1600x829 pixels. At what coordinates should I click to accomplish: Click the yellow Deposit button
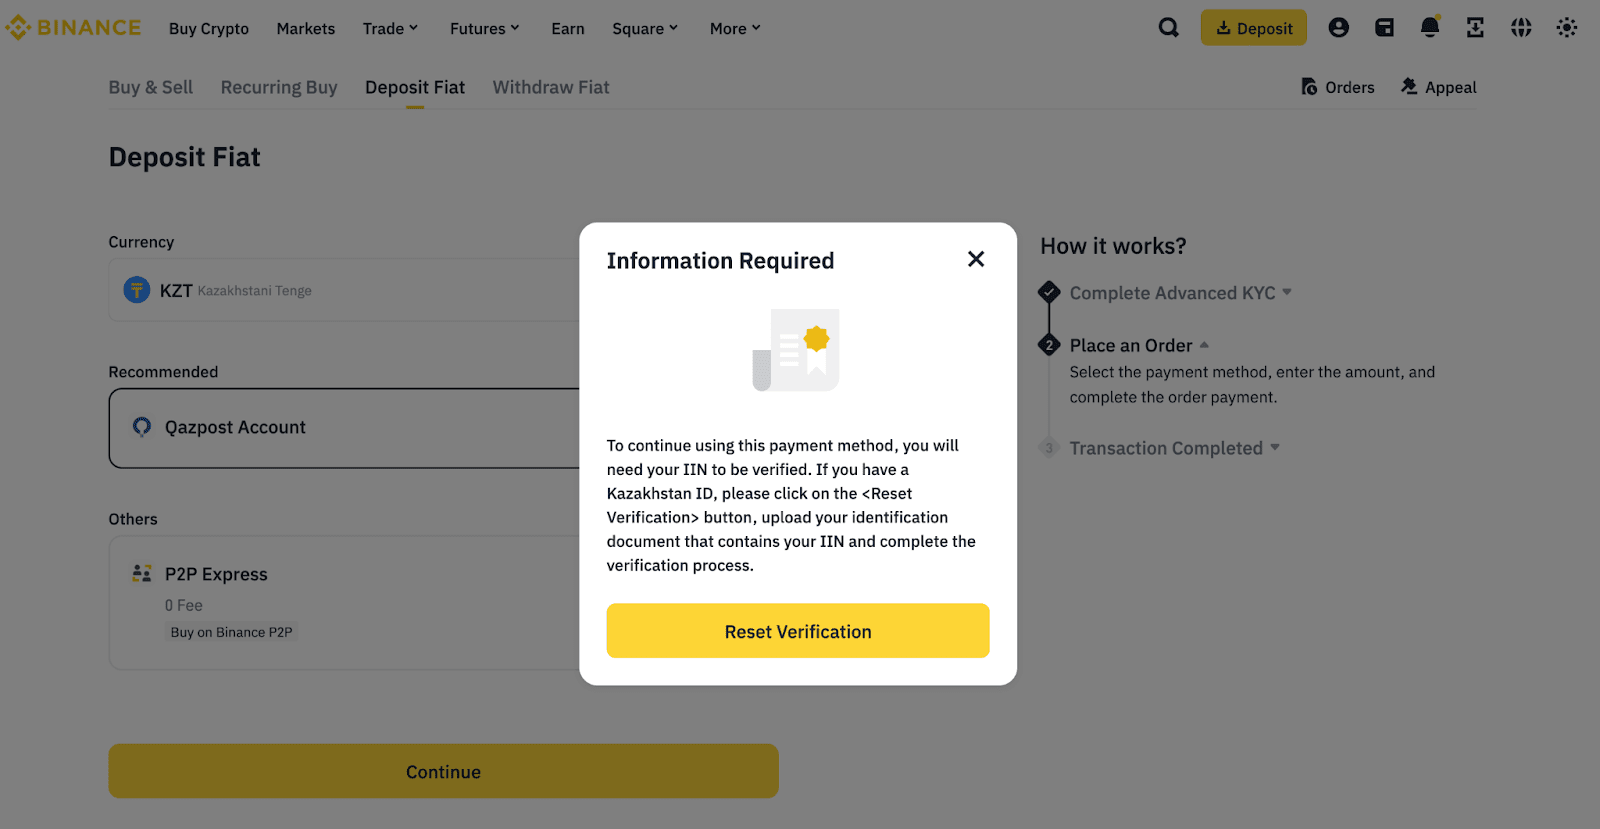pos(1253,28)
